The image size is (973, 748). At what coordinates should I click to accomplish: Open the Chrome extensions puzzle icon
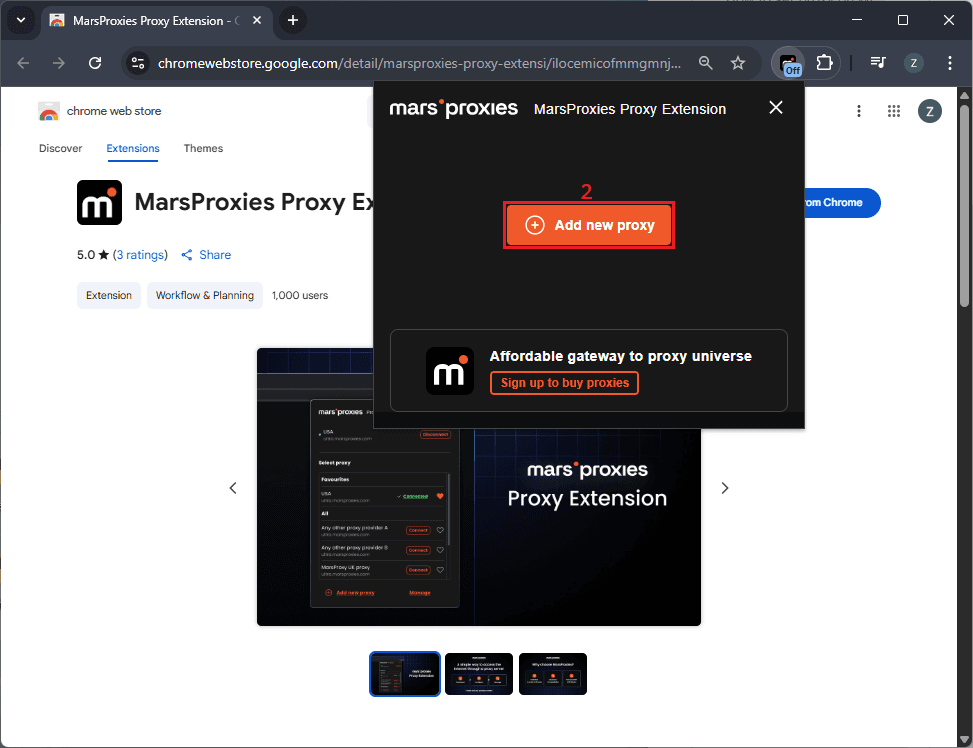(x=824, y=63)
